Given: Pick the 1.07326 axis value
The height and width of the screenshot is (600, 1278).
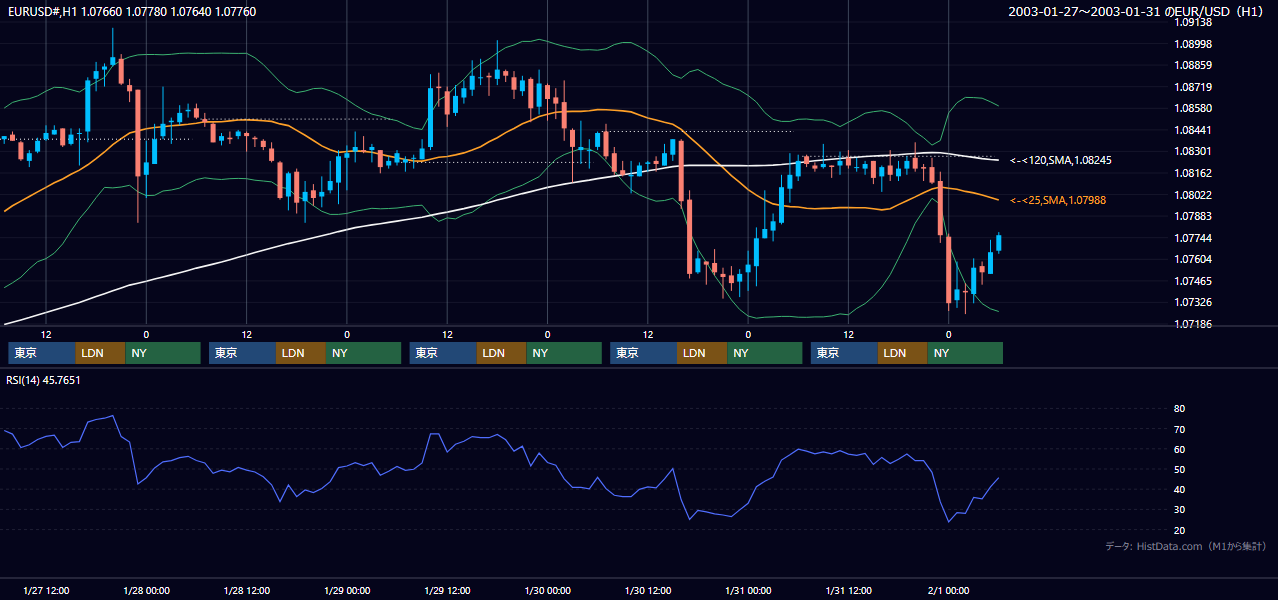Looking at the screenshot, I should pyautogui.click(x=1193, y=302).
